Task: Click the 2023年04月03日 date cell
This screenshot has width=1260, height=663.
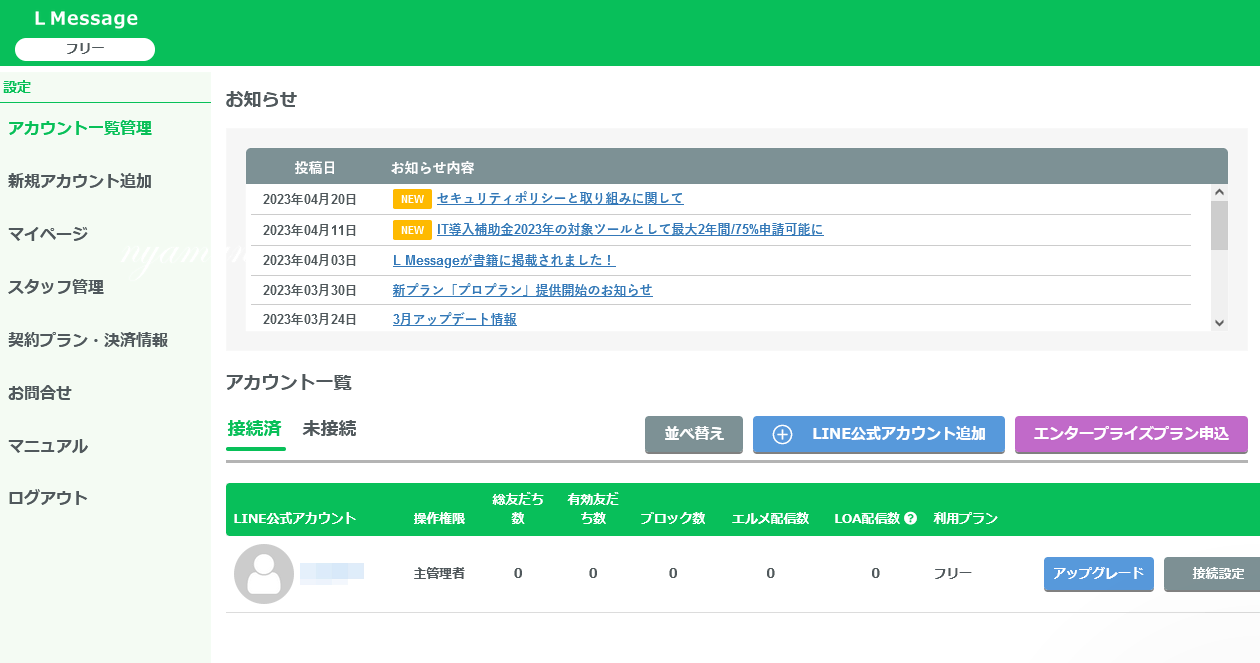Action: click(x=310, y=260)
